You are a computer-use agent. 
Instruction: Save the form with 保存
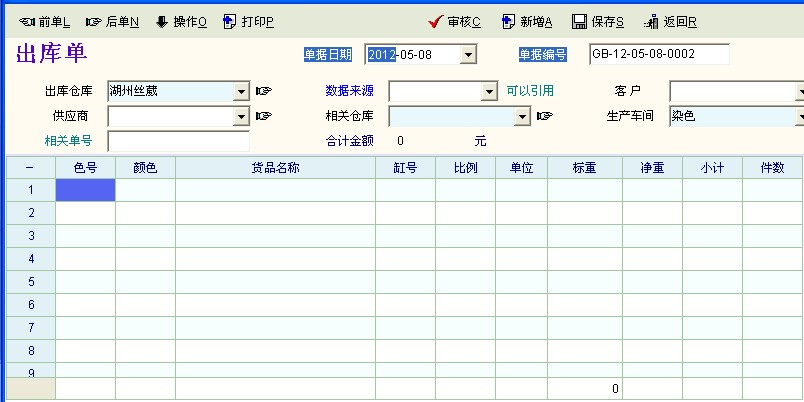coord(580,21)
